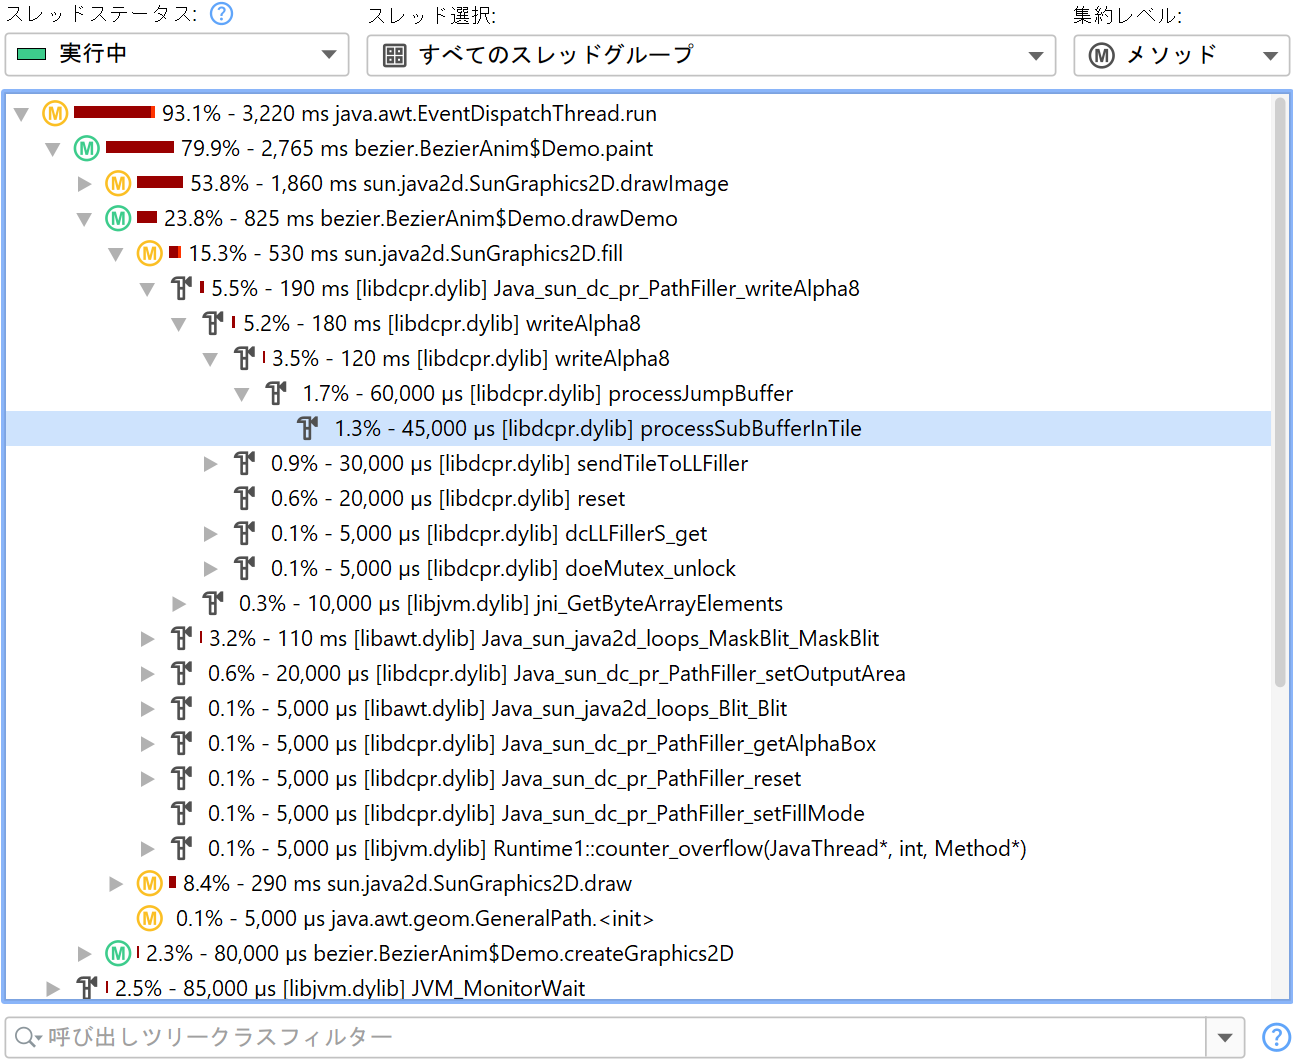Screen dimensions: 1293x1062
Task: Click the EventDispatchThread.run method icon
Action: [x=55, y=114]
